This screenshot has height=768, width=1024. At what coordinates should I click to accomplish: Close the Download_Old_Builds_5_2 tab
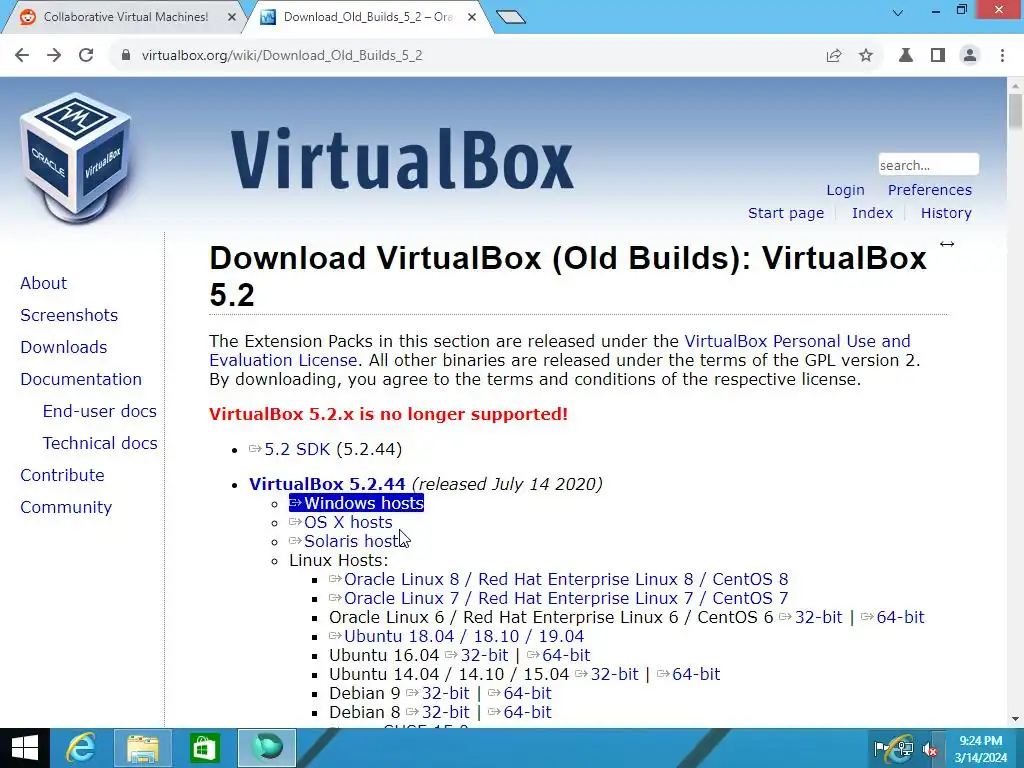pos(472,17)
